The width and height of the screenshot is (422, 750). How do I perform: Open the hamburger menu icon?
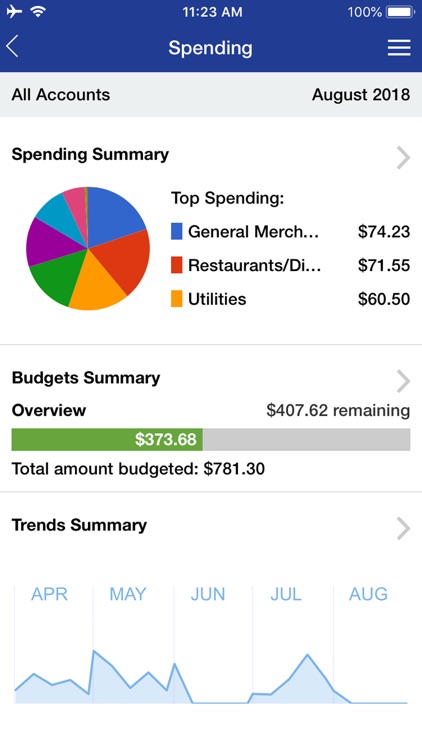coord(399,47)
